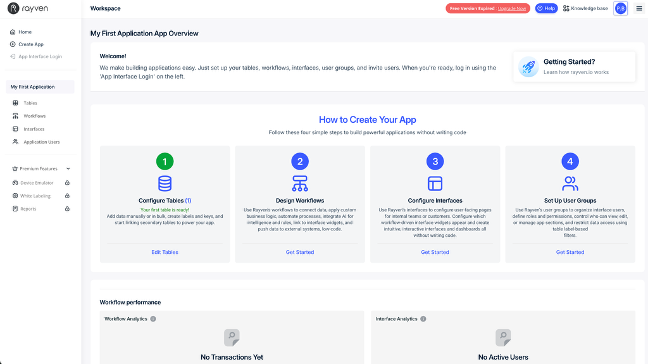Open Device Emulator premium feature
This screenshot has height=364, width=648.
(x=37, y=183)
